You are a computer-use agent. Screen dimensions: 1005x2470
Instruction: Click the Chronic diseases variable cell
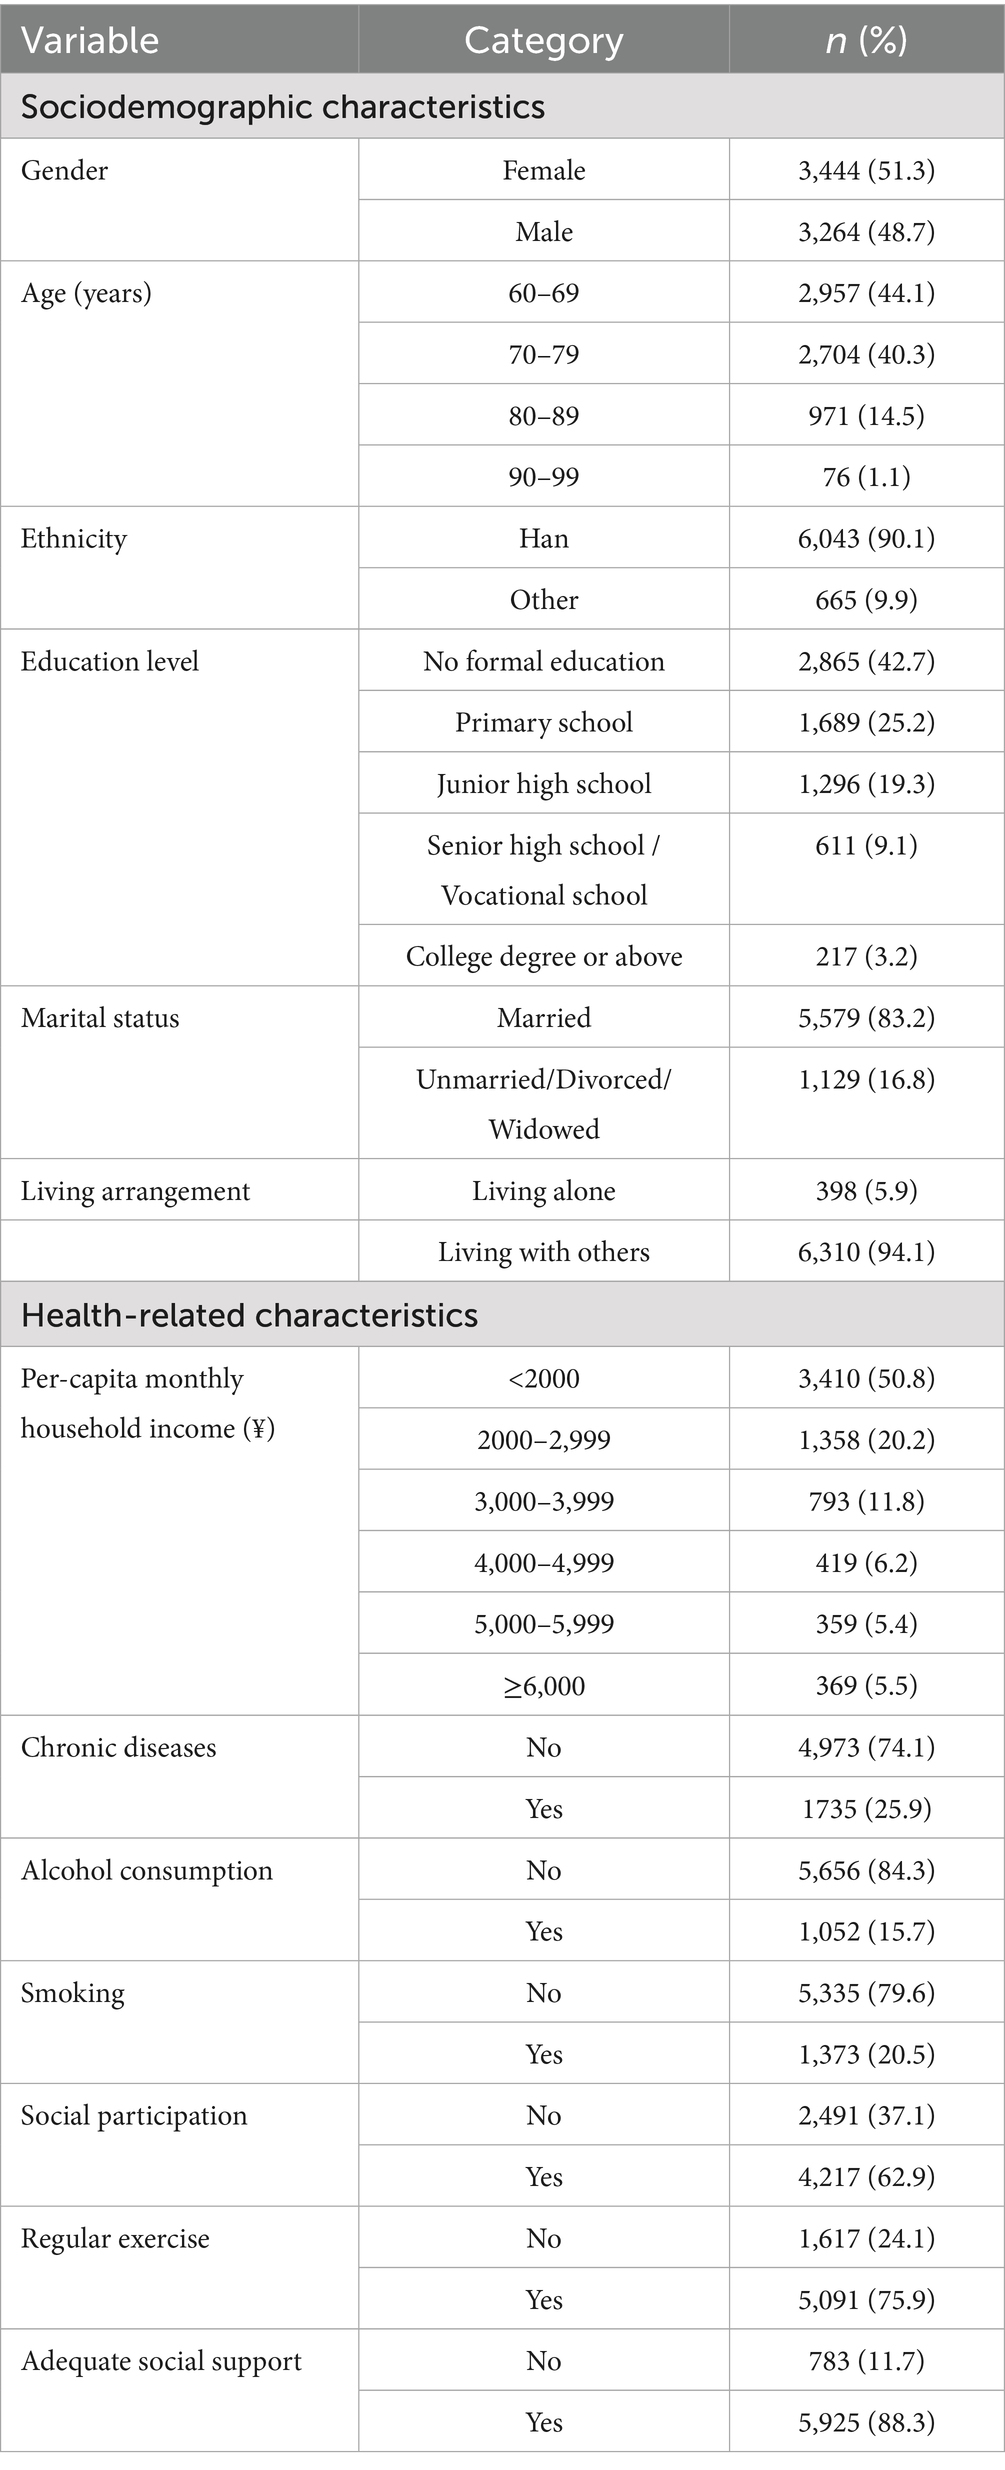pos(119,1748)
